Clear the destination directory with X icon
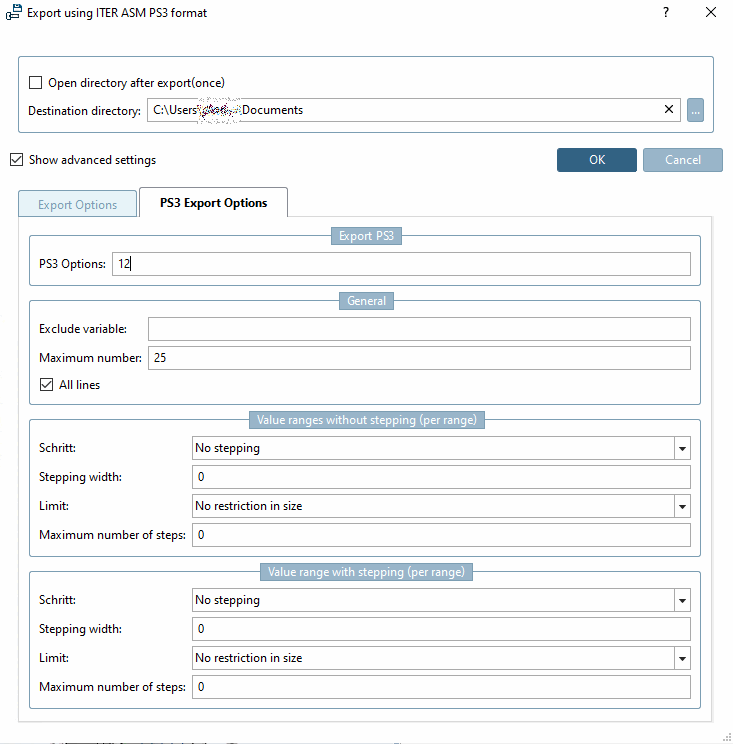 pos(669,110)
